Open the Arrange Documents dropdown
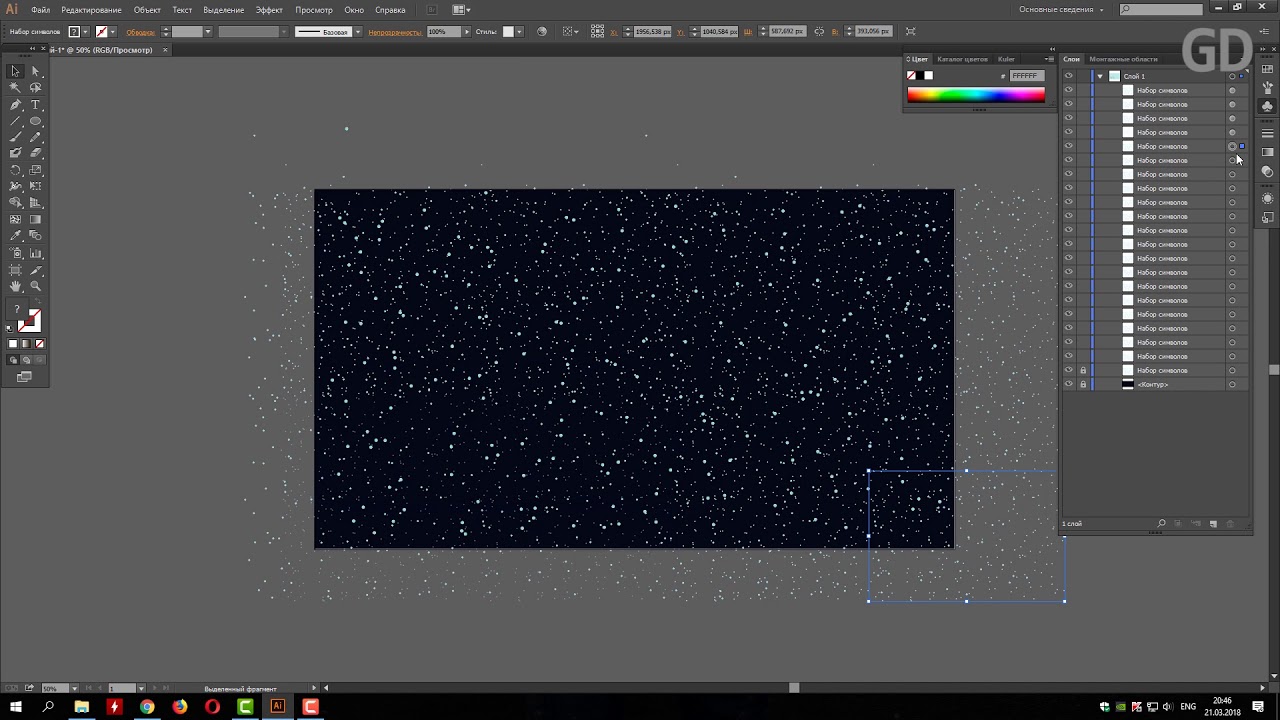 point(461,9)
